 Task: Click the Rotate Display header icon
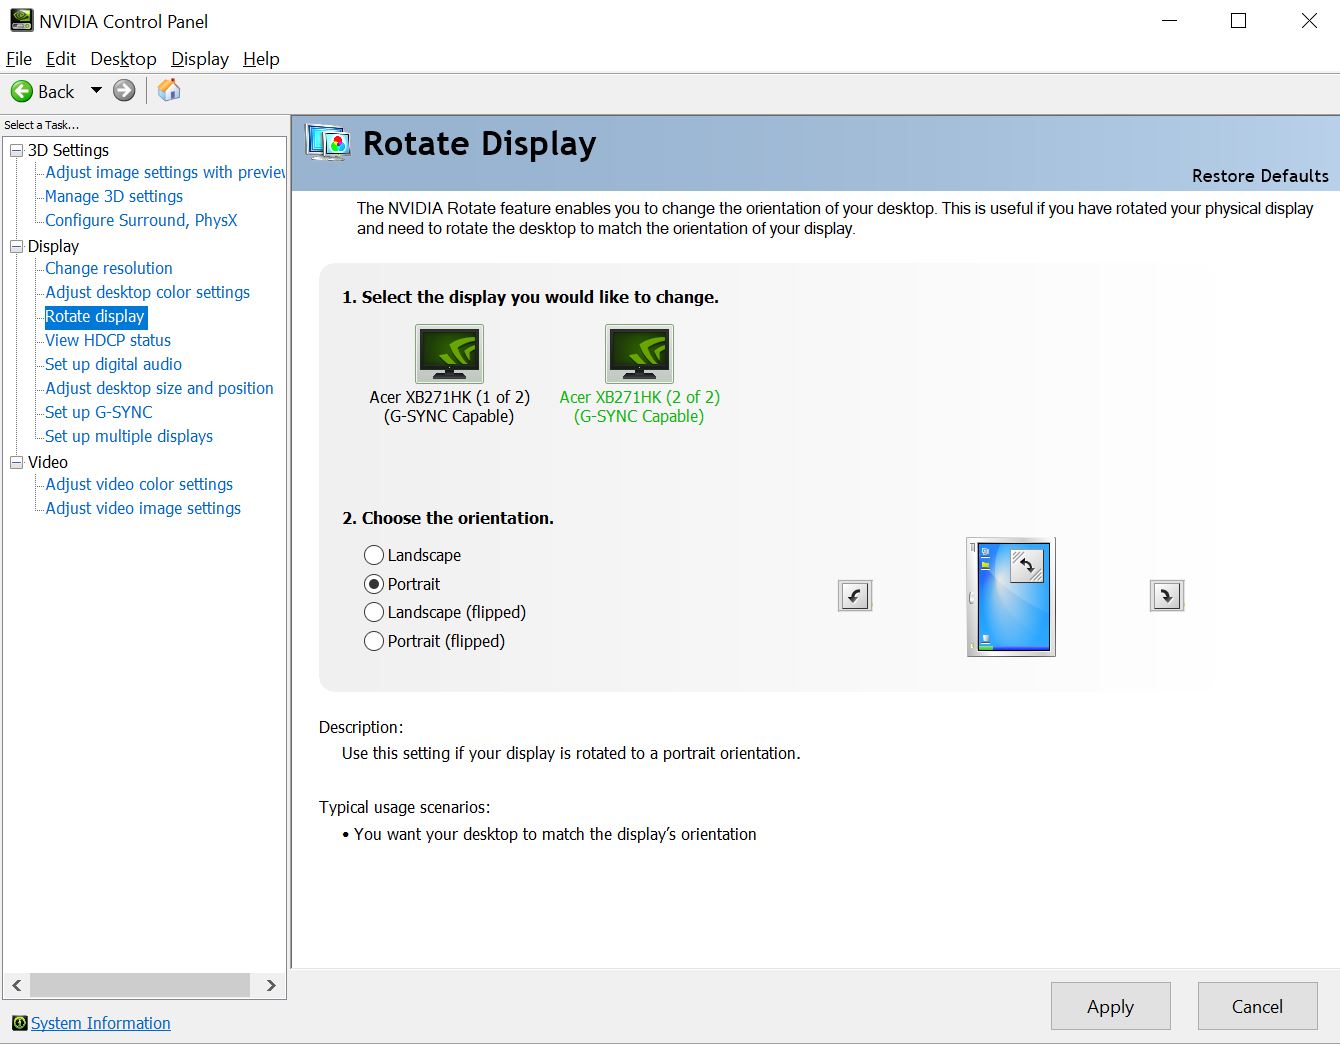328,143
